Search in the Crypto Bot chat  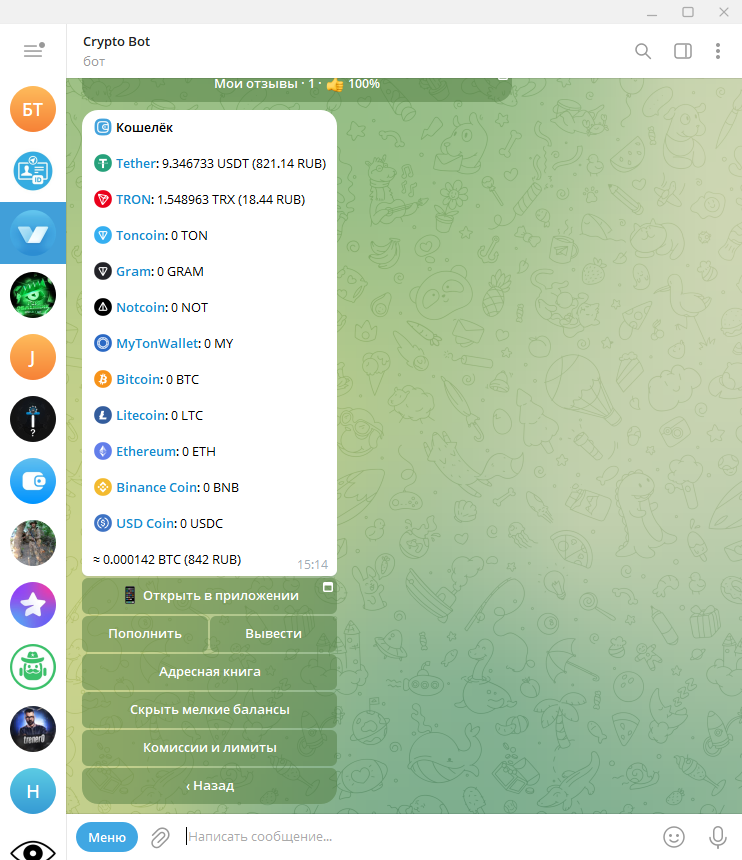[x=643, y=51]
